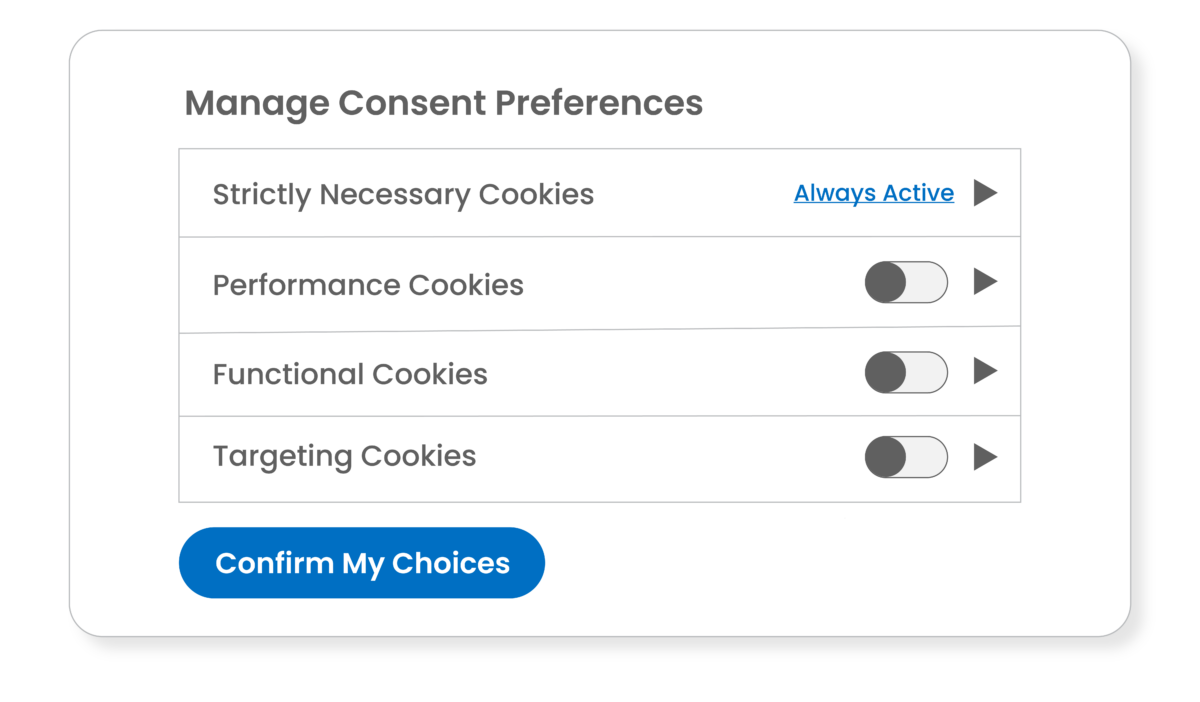Turn on Functional Cookies
The height and width of the screenshot is (702, 1200).
[905, 372]
